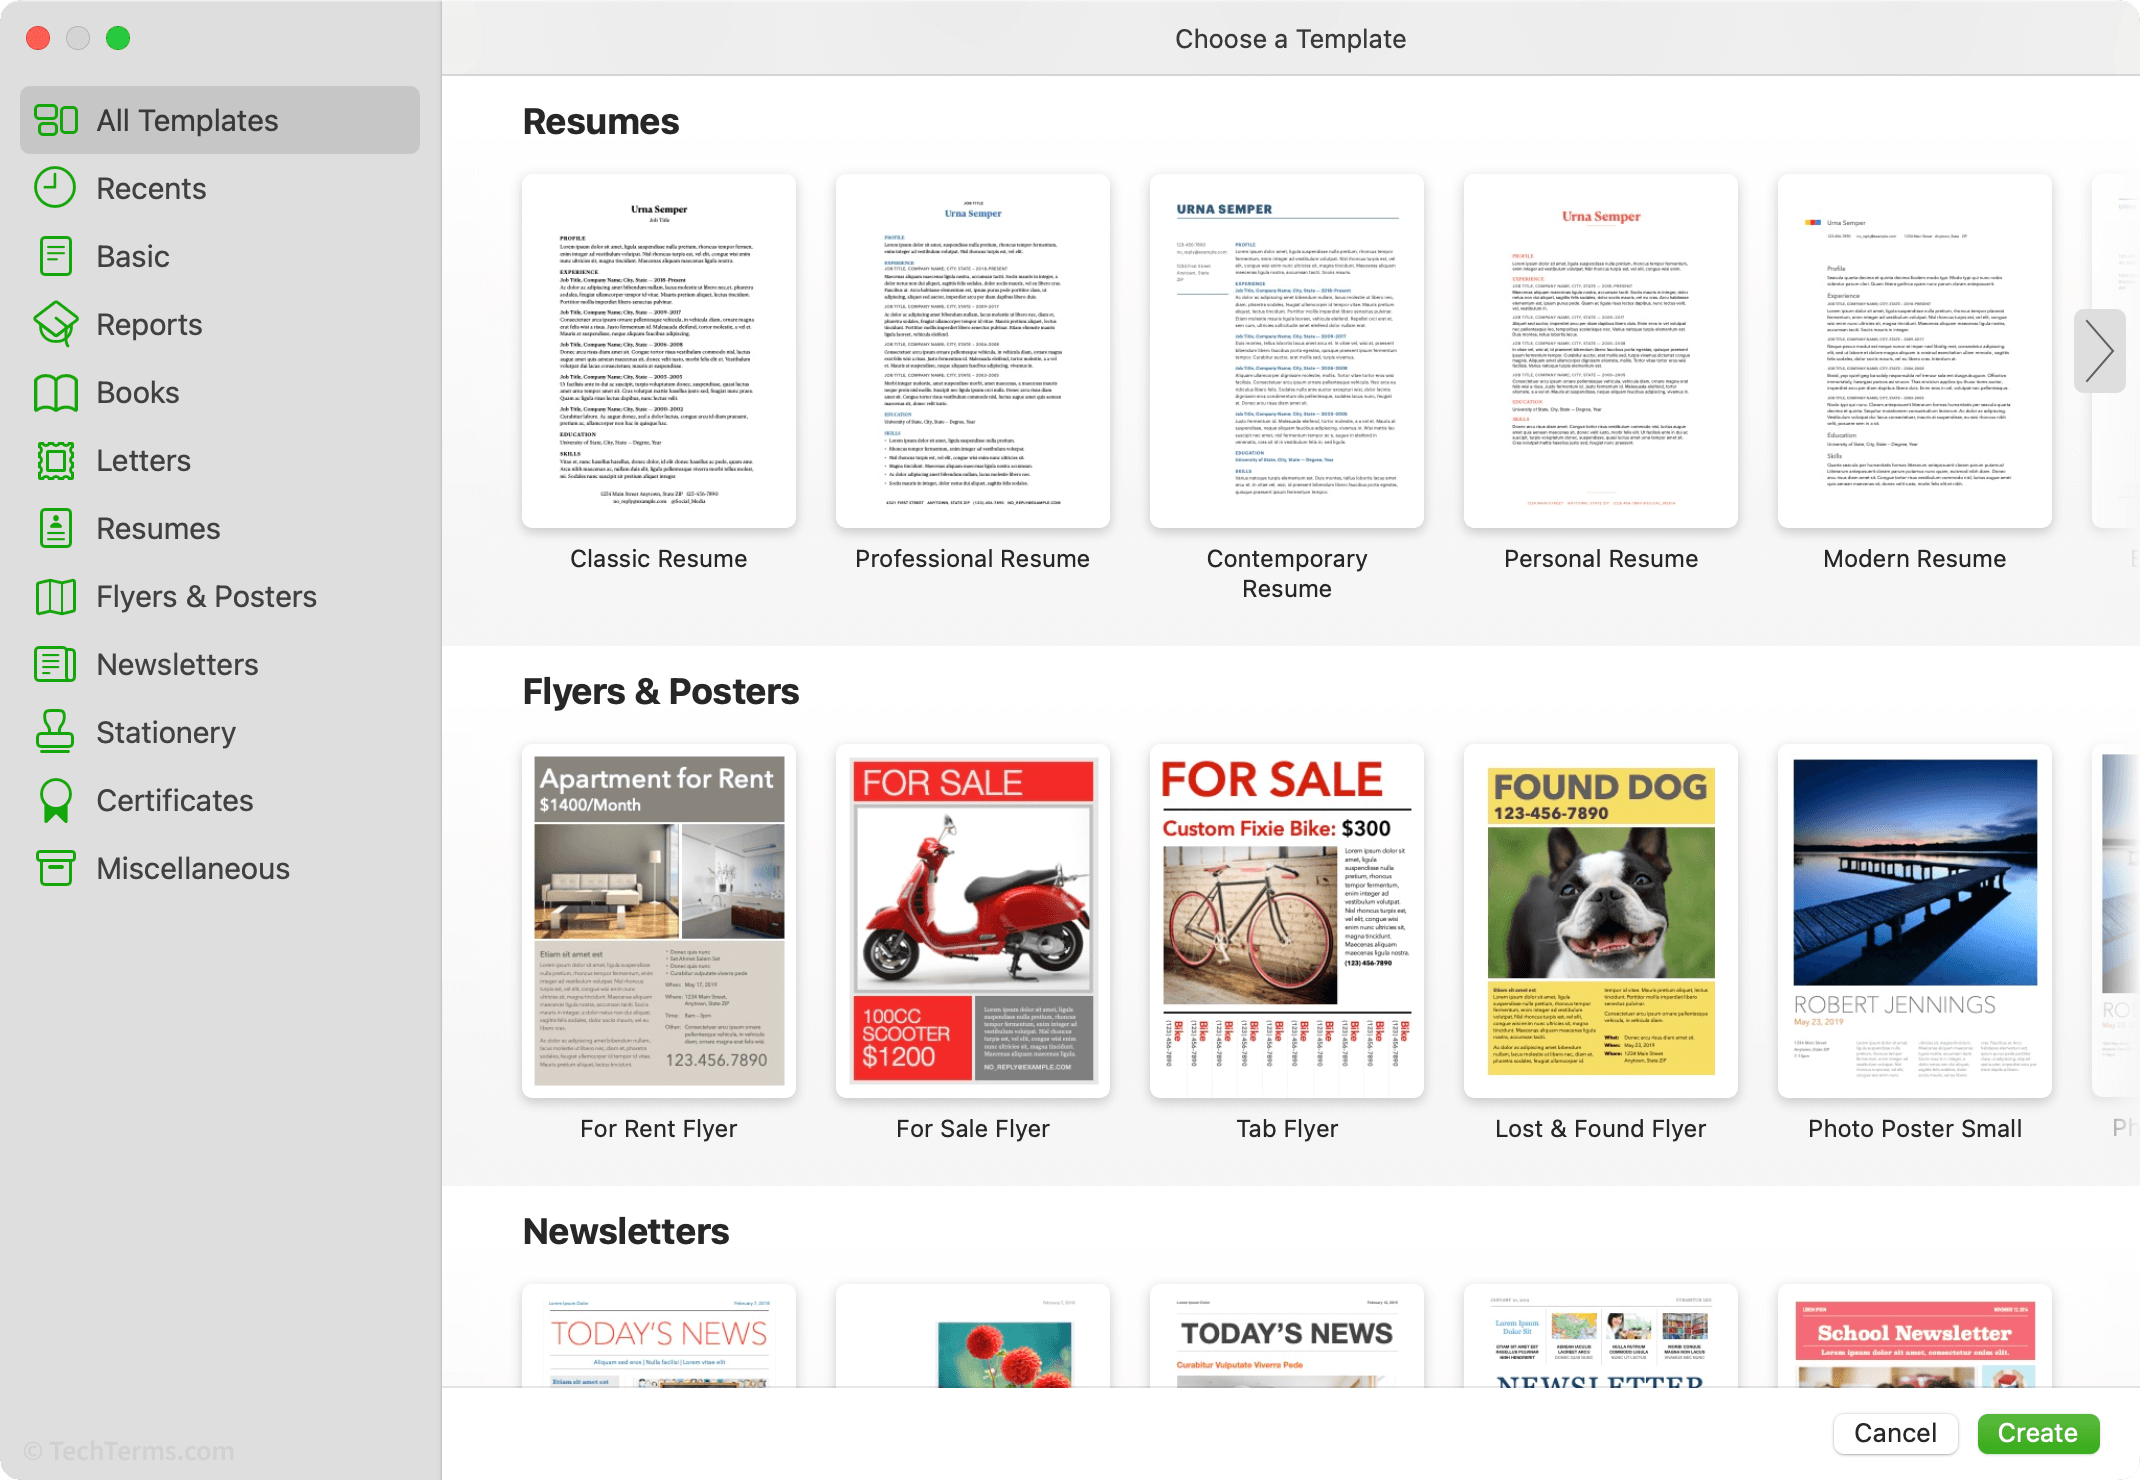The height and width of the screenshot is (1480, 2140).
Task: Select the Flyers & Posters category icon
Action: [x=59, y=595]
